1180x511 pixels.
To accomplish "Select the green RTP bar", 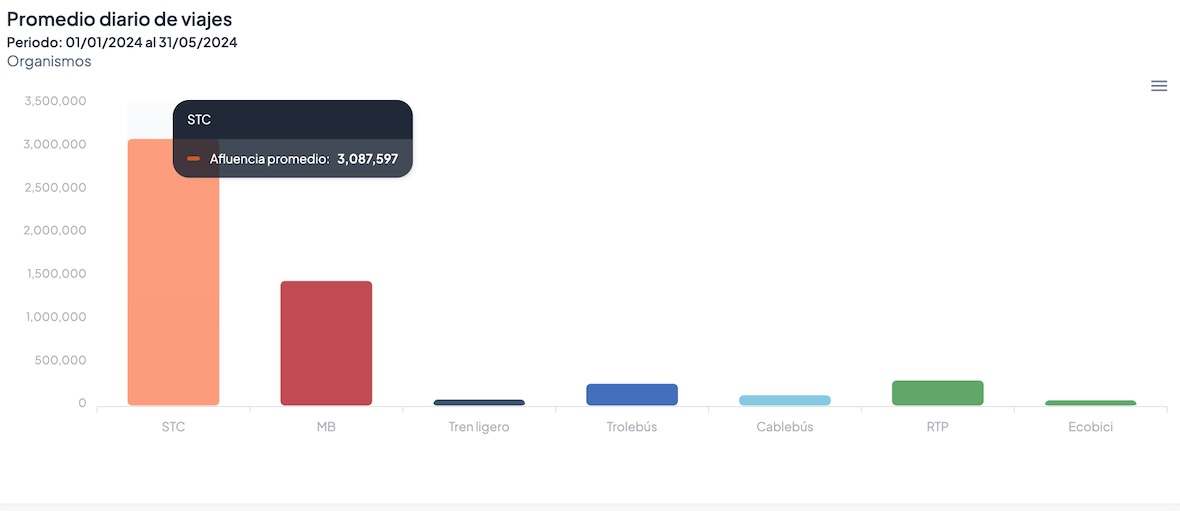I will pyautogui.click(x=938, y=393).
